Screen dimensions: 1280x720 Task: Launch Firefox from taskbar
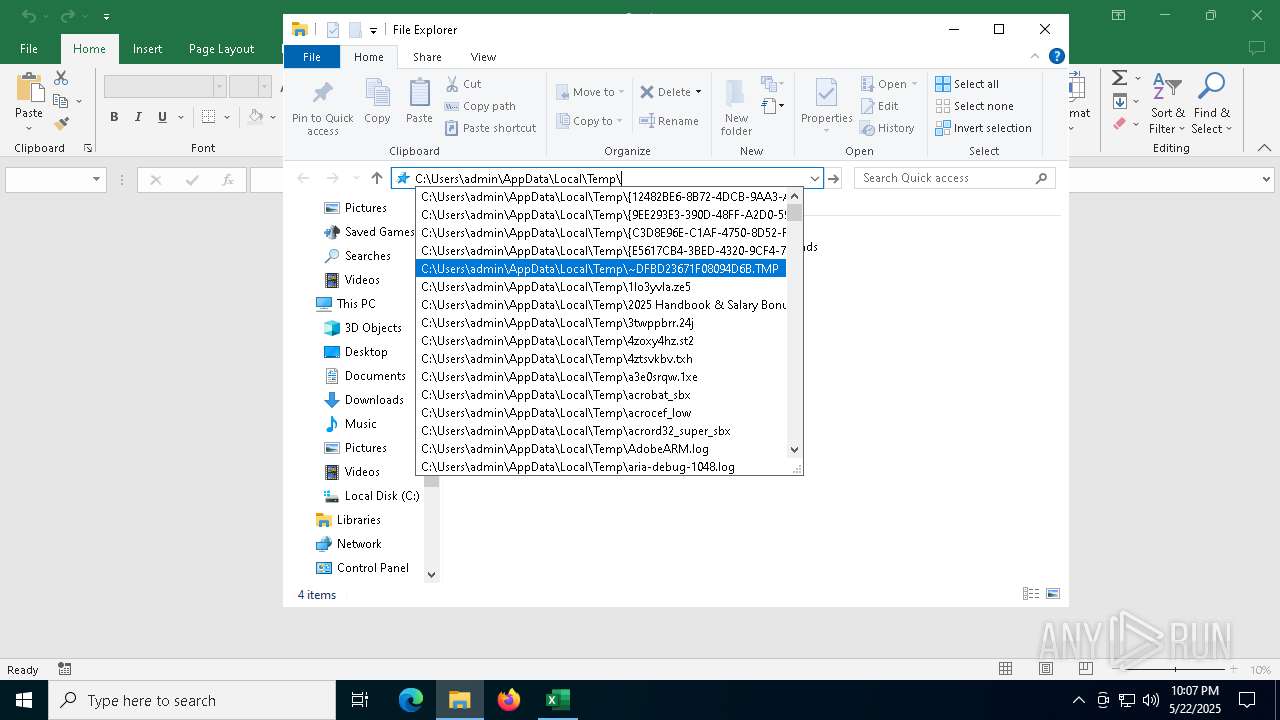pos(509,700)
